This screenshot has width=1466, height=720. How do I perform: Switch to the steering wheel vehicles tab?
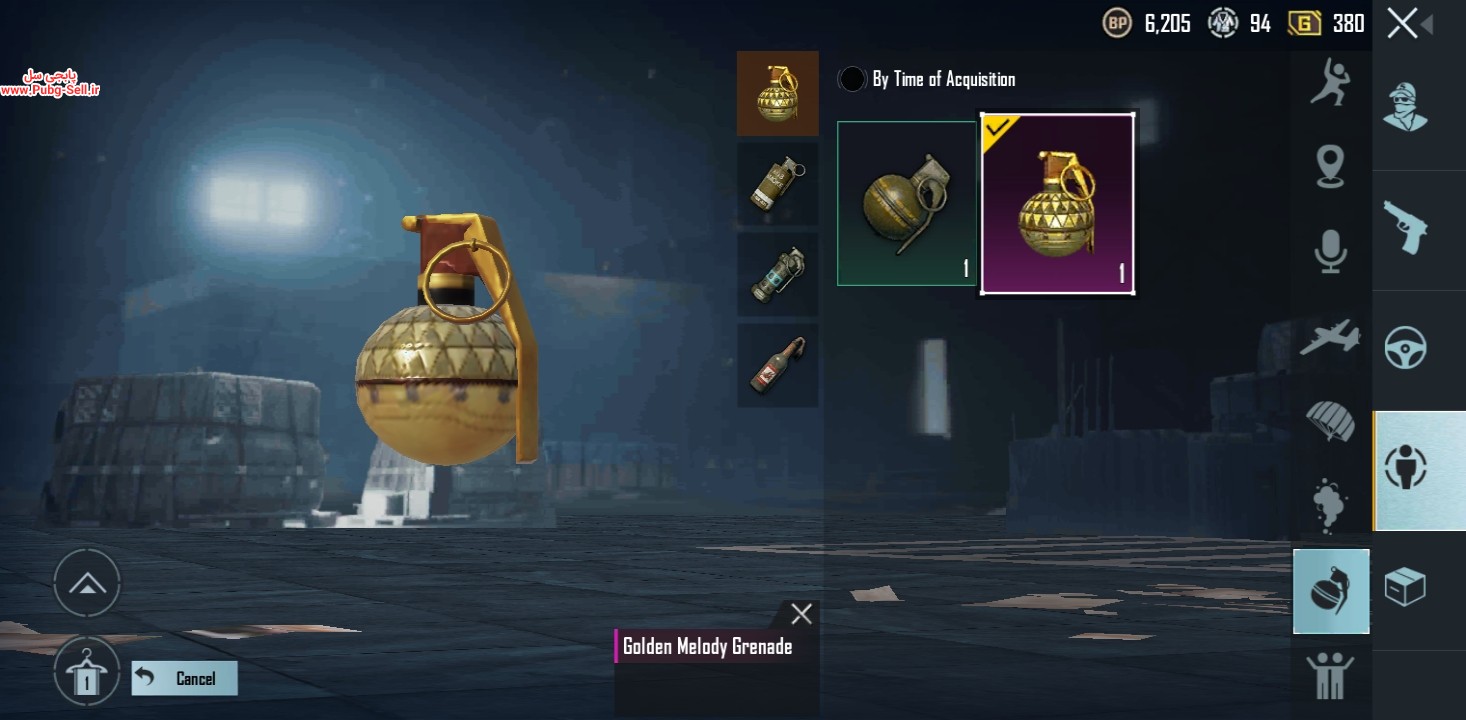[x=1405, y=348]
